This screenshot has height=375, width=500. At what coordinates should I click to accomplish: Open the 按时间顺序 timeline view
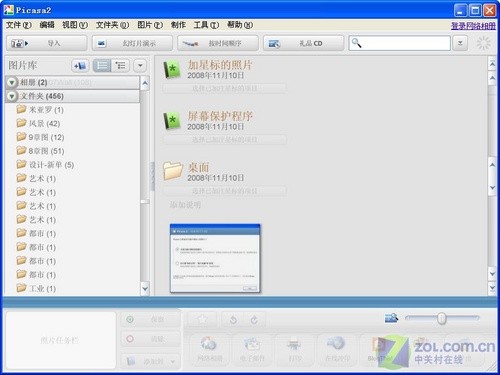tap(218, 43)
